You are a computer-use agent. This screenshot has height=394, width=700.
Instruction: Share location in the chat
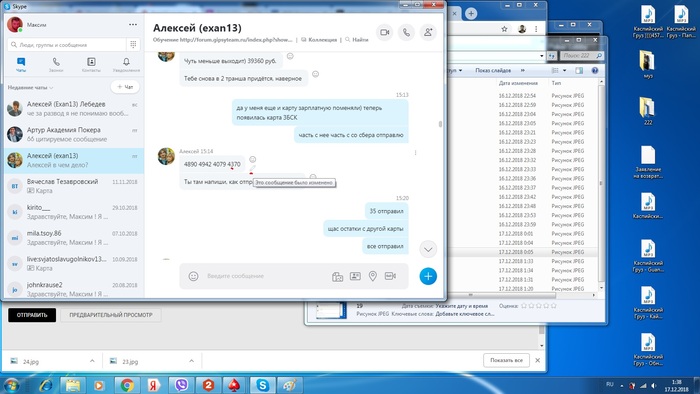pos(373,276)
